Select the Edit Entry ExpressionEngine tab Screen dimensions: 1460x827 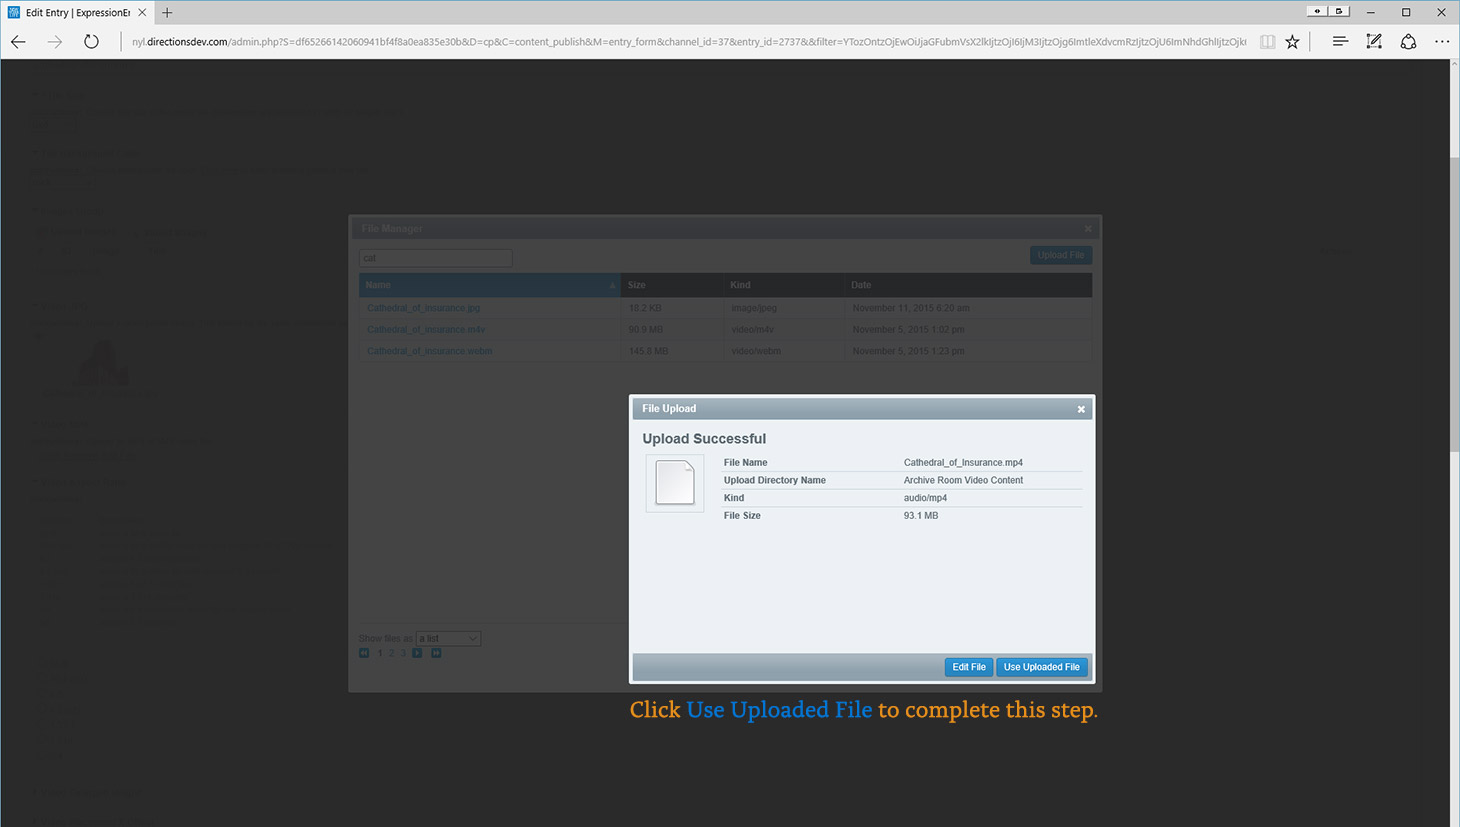point(75,13)
